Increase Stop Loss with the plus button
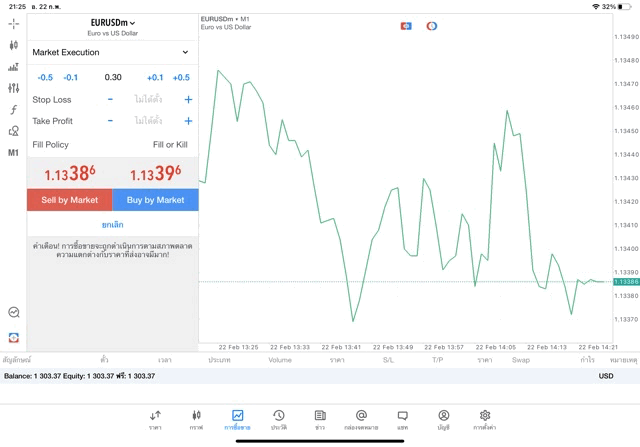This screenshot has width=640, height=447. (188, 100)
